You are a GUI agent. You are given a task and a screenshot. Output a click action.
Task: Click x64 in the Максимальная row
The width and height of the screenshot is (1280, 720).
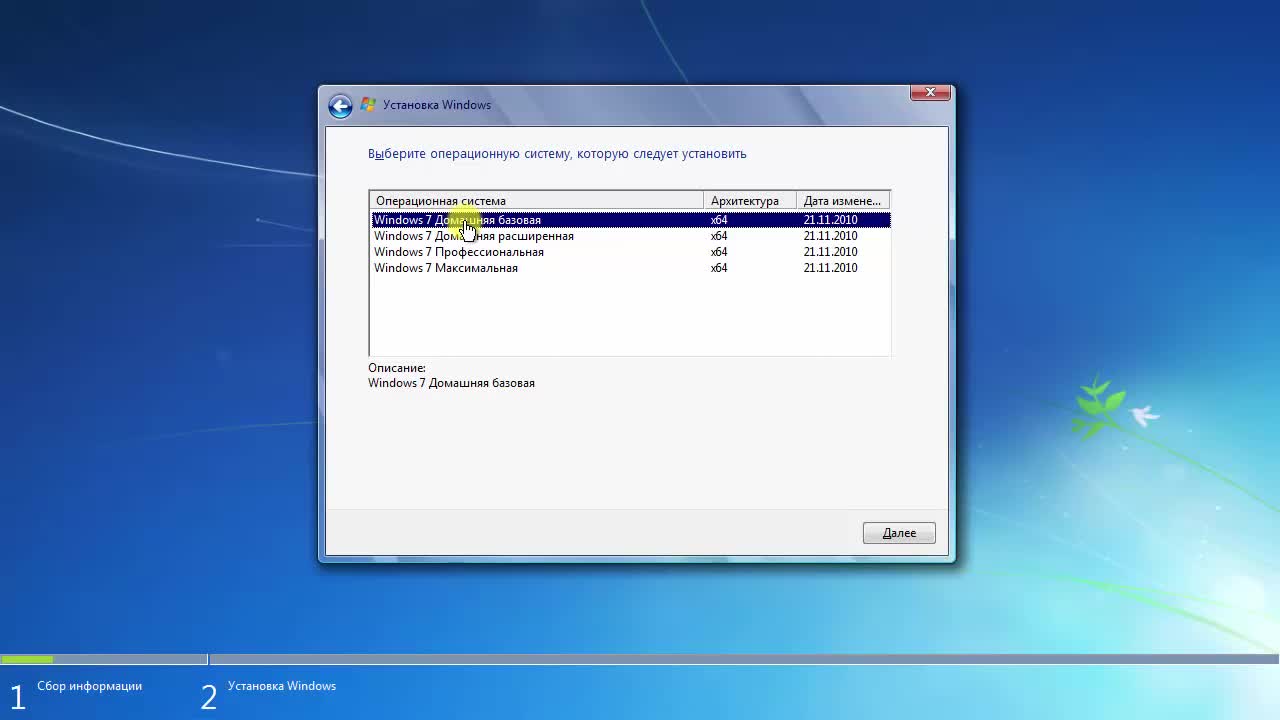pos(719,268)
